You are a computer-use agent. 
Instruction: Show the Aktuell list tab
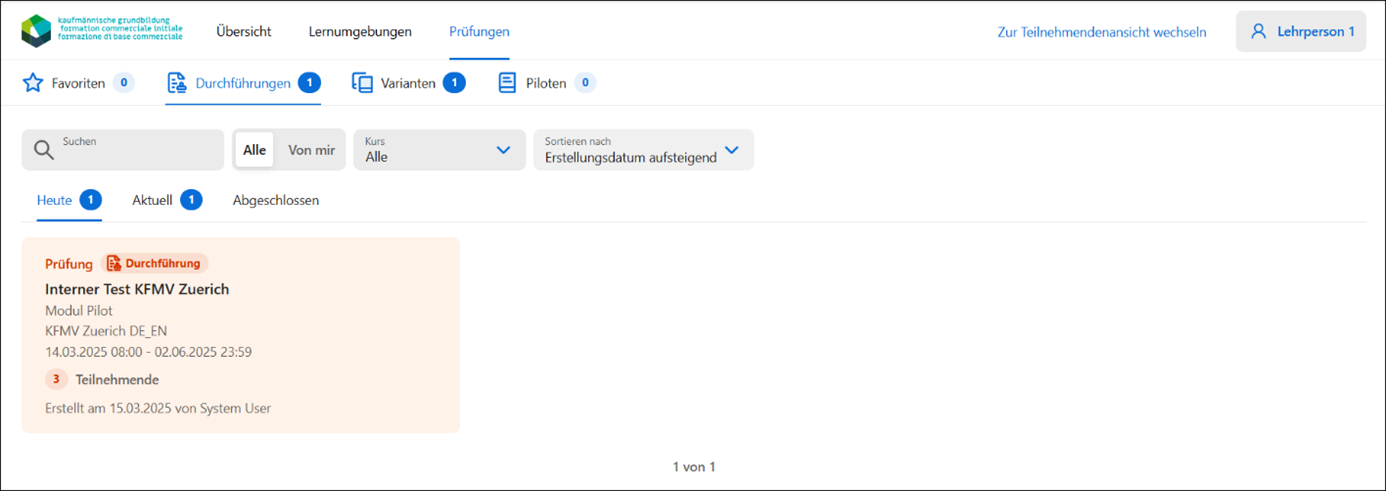pyautogui.click(x=167, y=200)
